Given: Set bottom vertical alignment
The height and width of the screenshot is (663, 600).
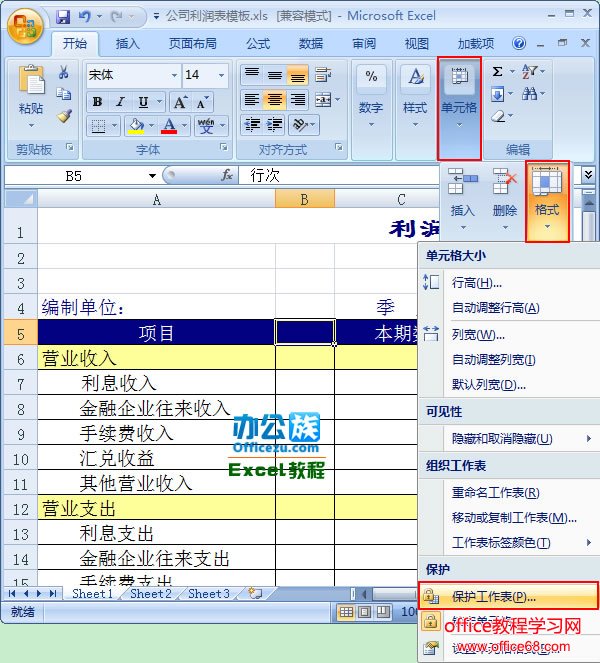Looking at the screenshot, I should tap(298, 75).
